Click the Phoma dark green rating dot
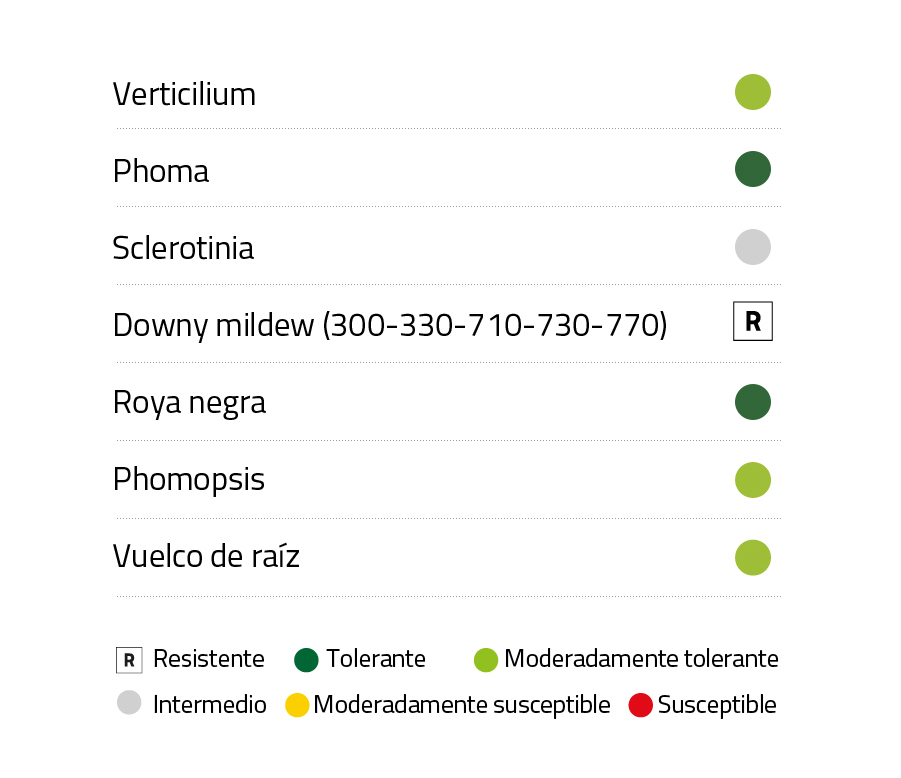Viewport: 901px width, 778px height. [x=752, y=169]
